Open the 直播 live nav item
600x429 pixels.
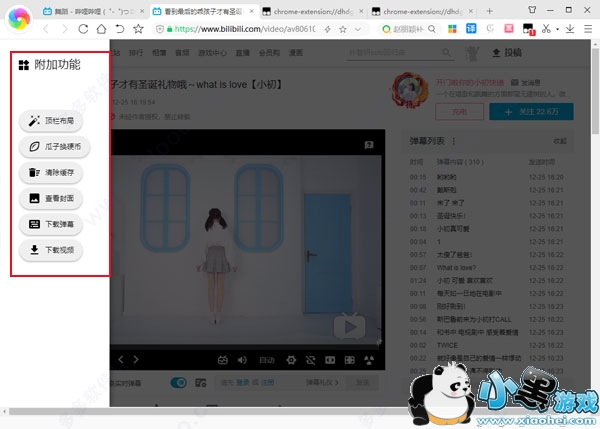tap(243, 53)
